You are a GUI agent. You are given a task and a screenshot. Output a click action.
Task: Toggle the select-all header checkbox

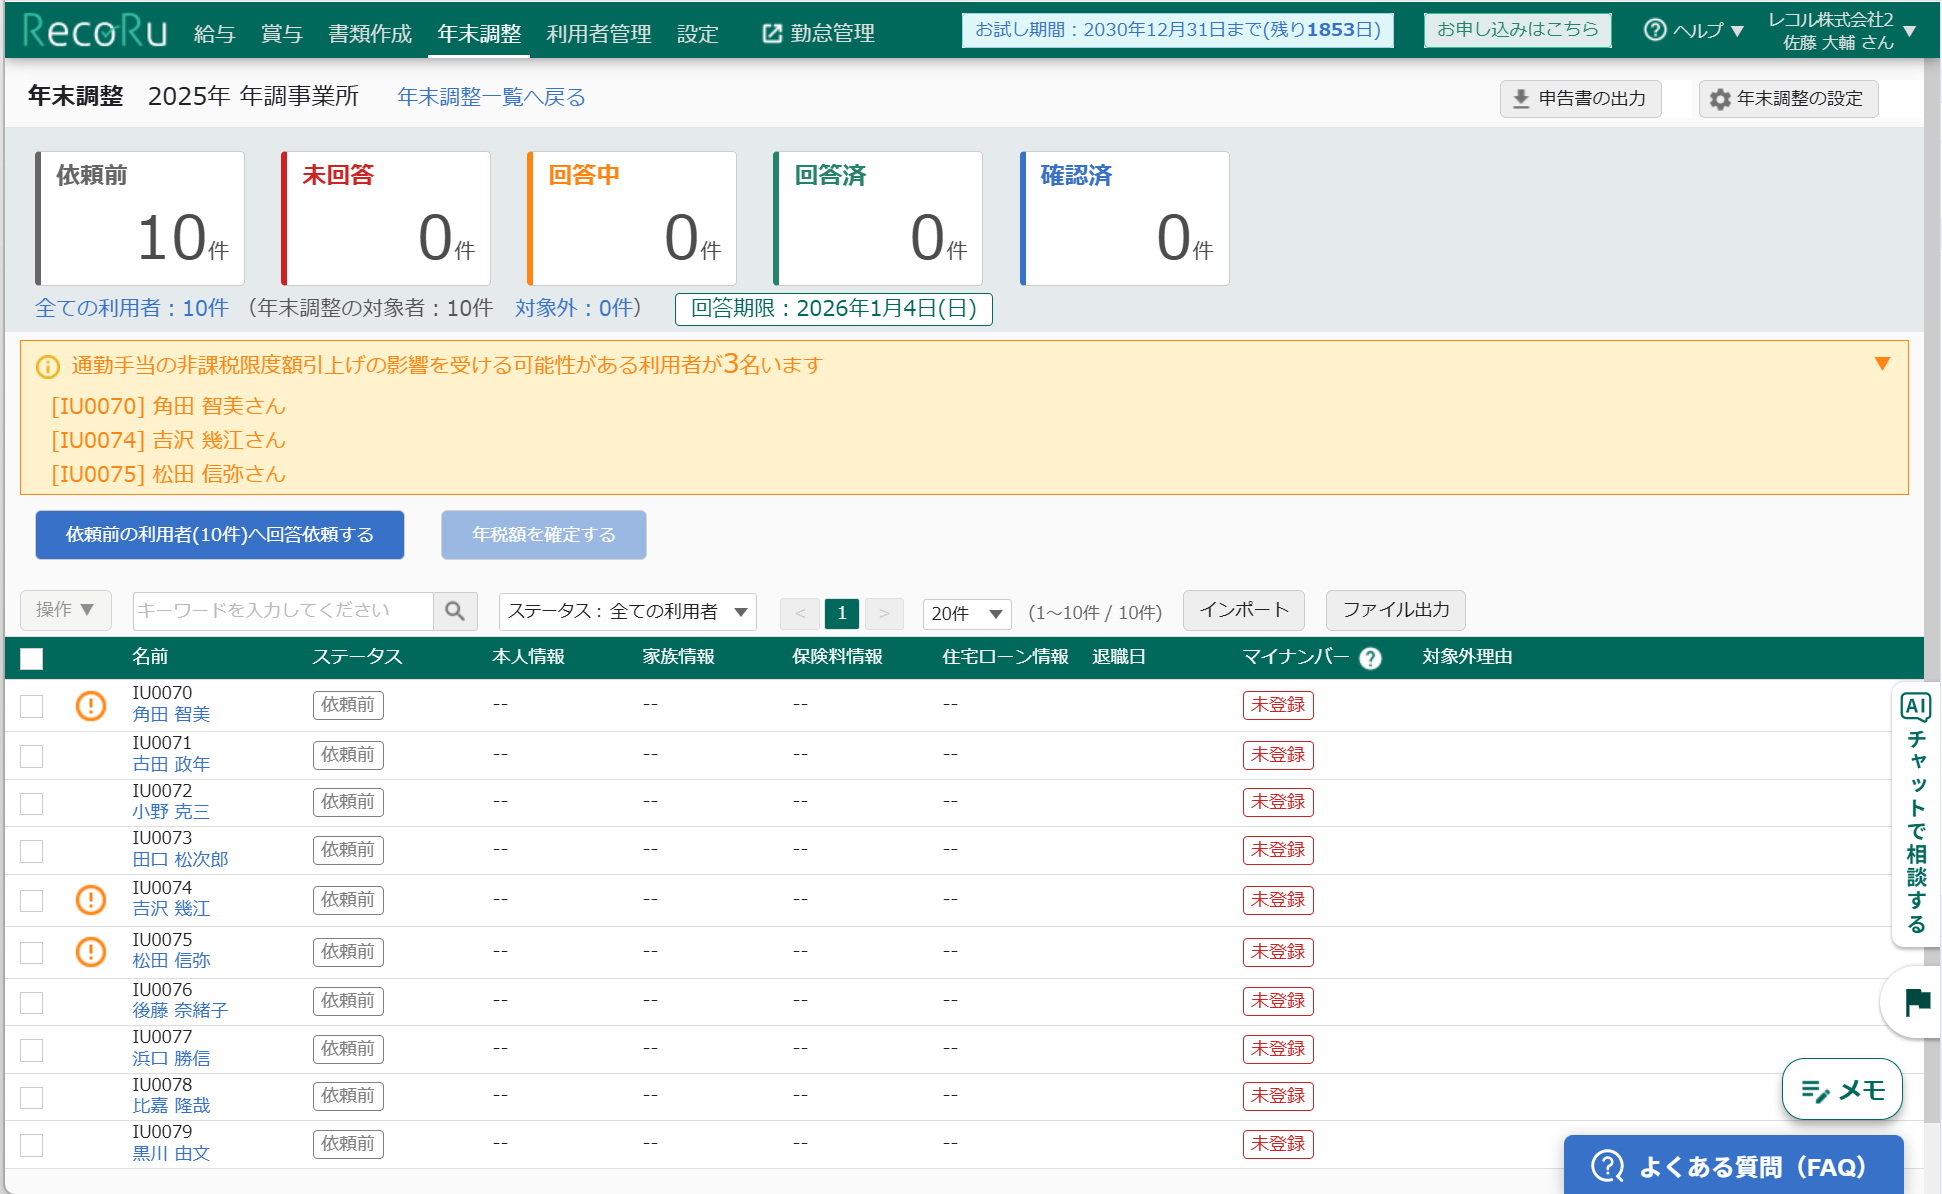[32, 658]
